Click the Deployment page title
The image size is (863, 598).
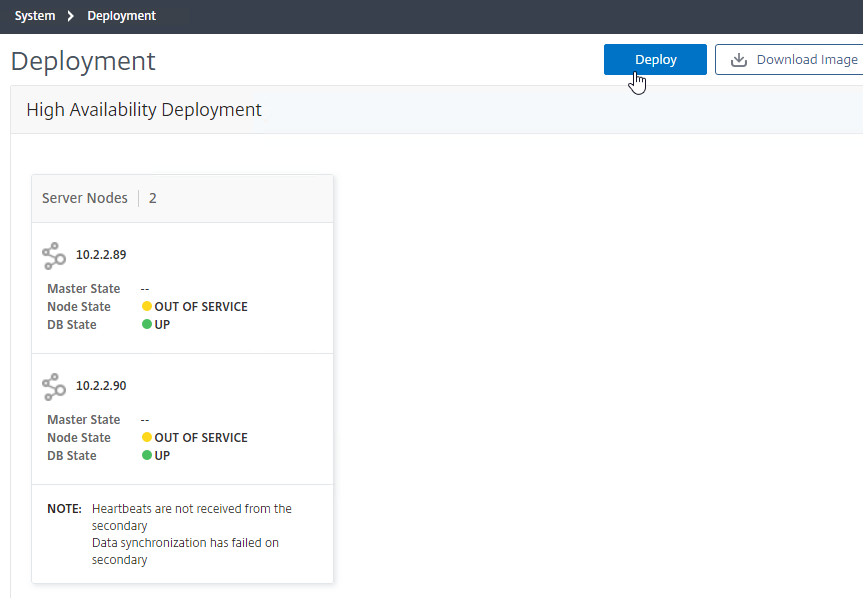[x=83, y=61]
